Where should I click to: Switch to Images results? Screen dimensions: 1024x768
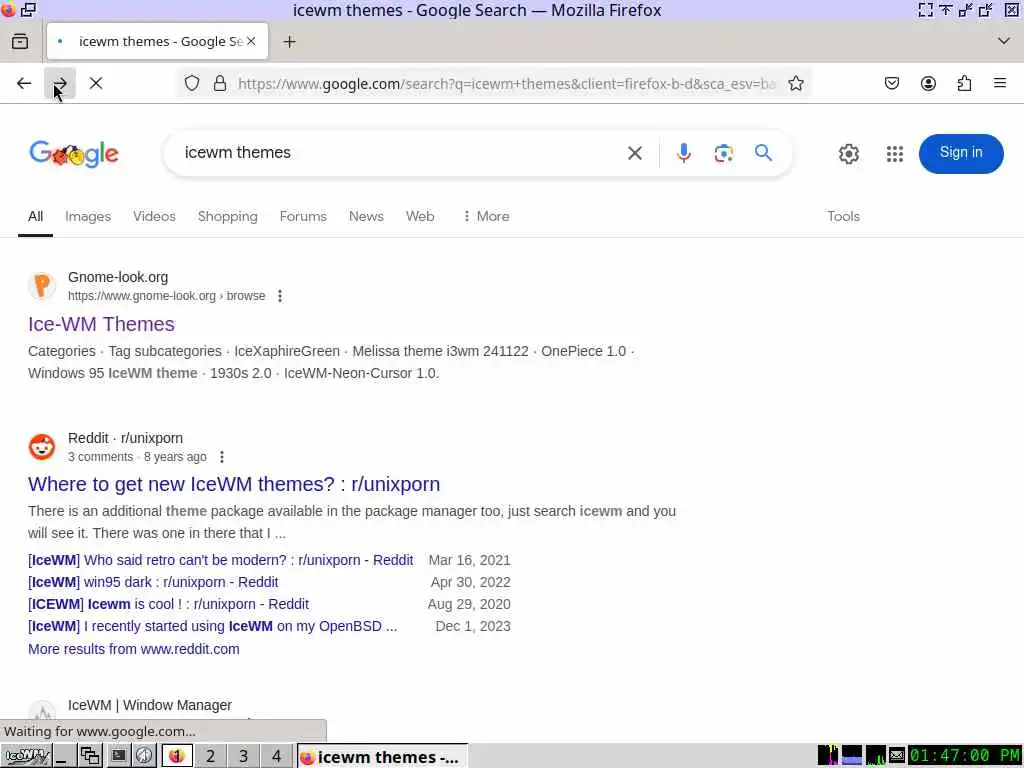pyautogui.click(x=88, y=216)
